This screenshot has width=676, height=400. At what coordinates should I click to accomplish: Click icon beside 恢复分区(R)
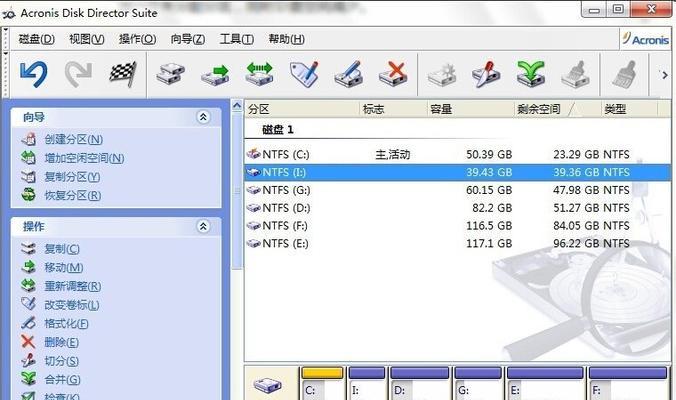tap(28, 195)
